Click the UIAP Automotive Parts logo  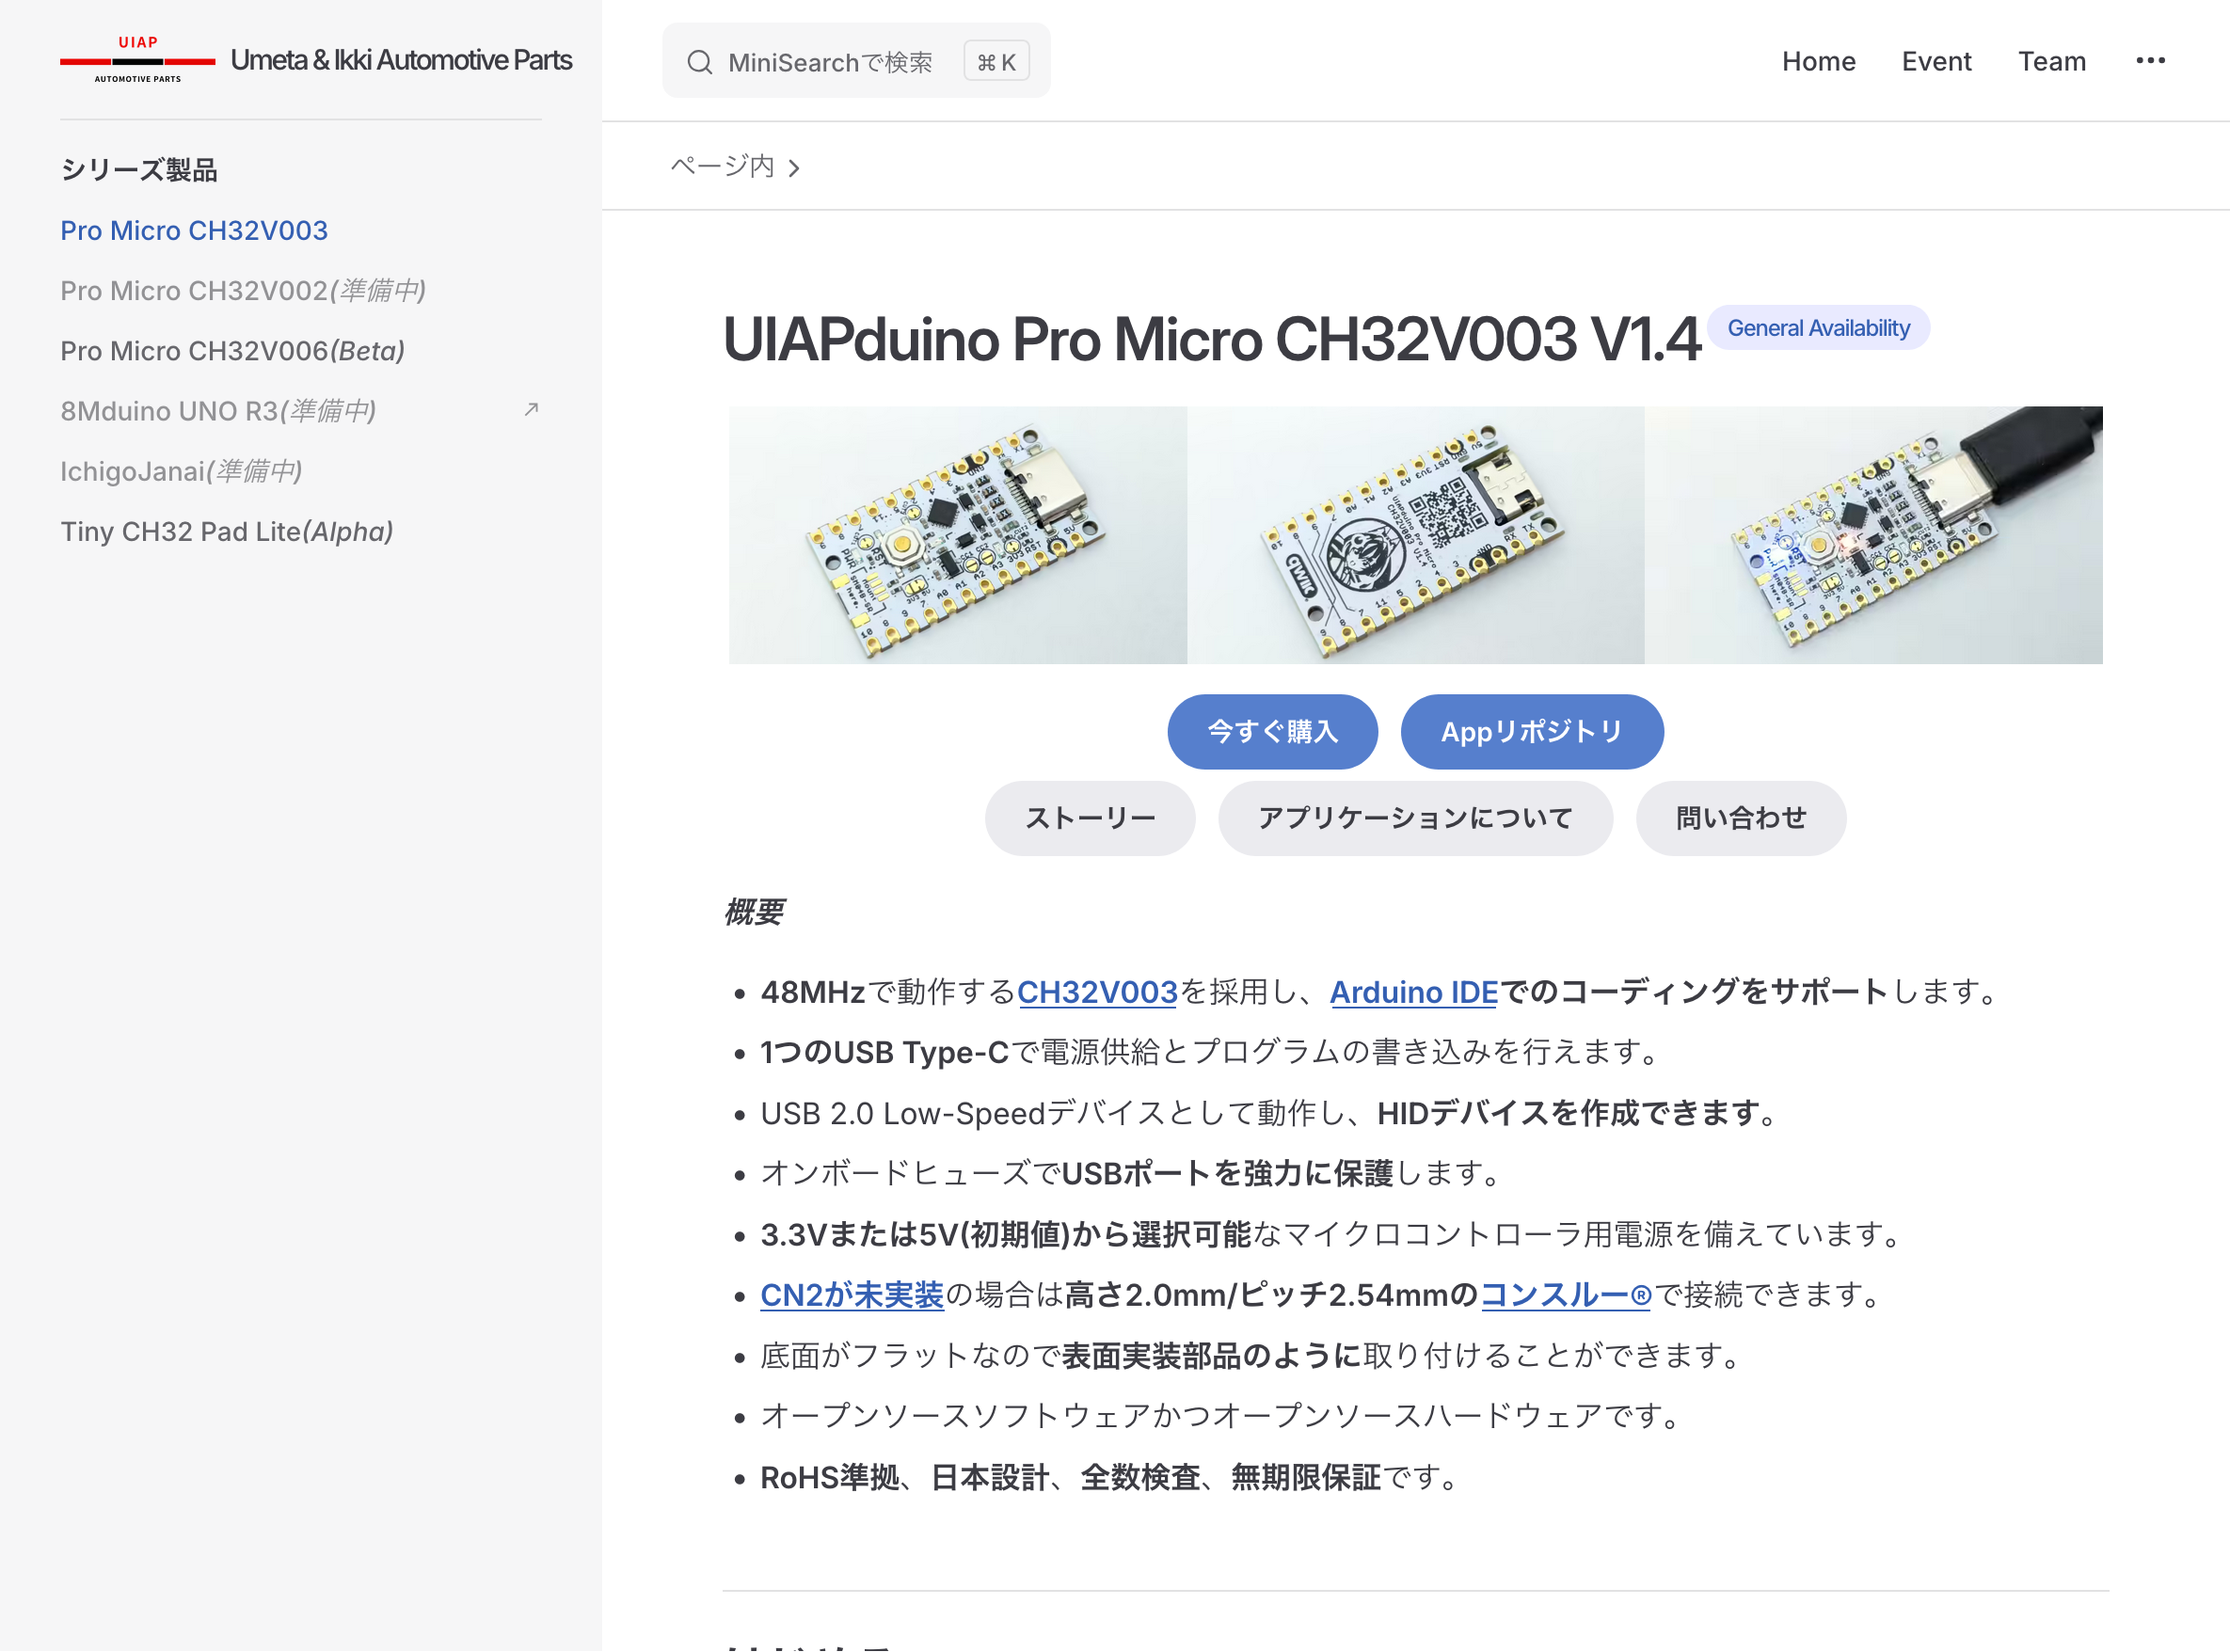click(137, 60)
